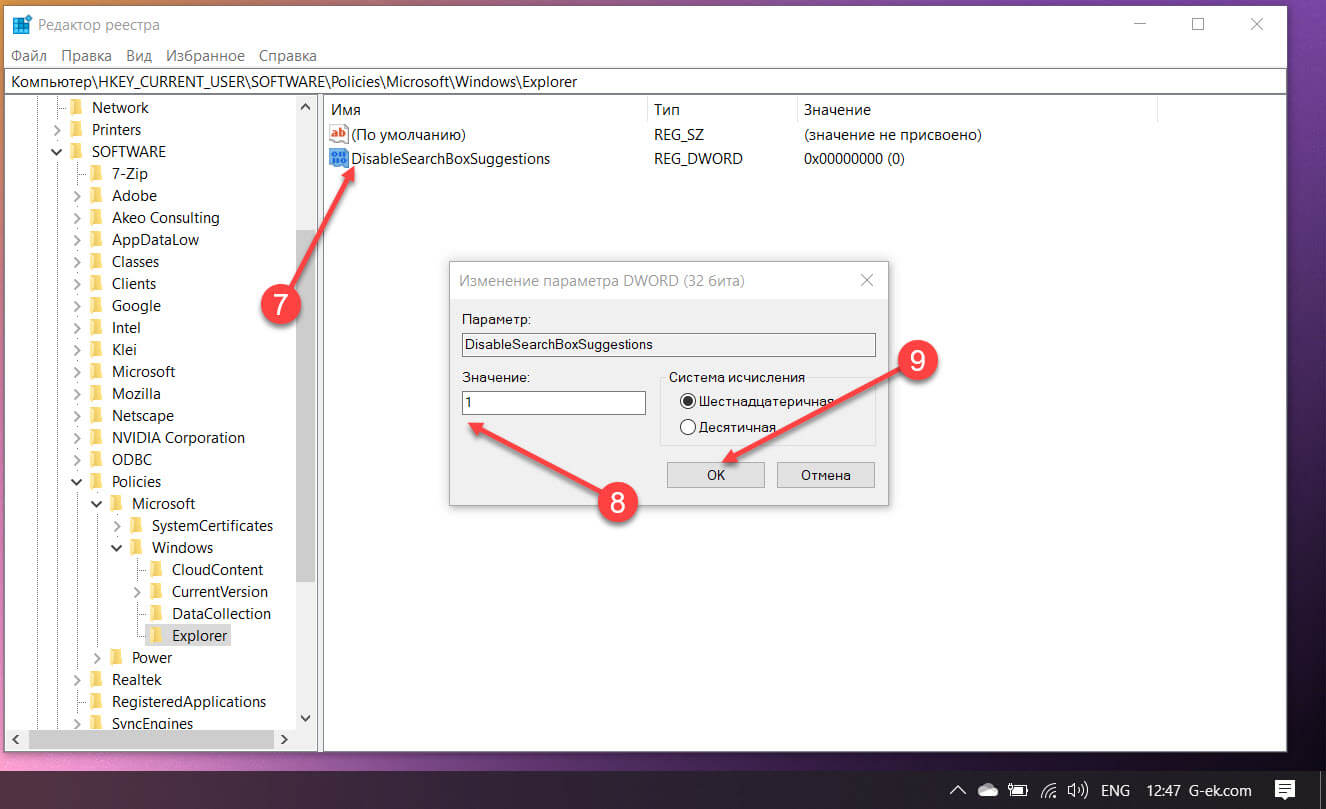1326x809 pixels.
Task: Expand the NVIDIA Corporation node
Action: click(x=77, y=438)
